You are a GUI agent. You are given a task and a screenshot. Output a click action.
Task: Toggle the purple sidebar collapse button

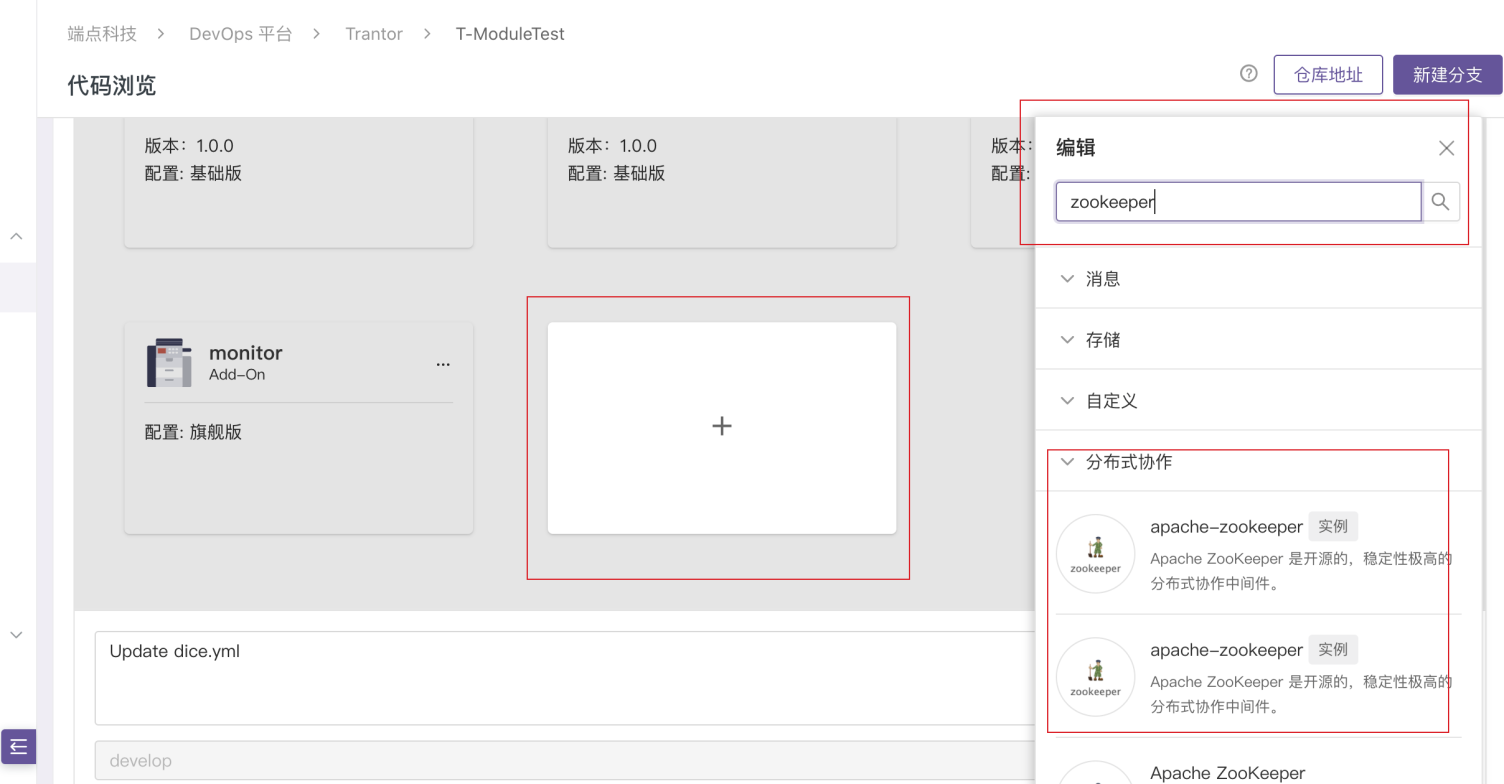tap(18, 745)
